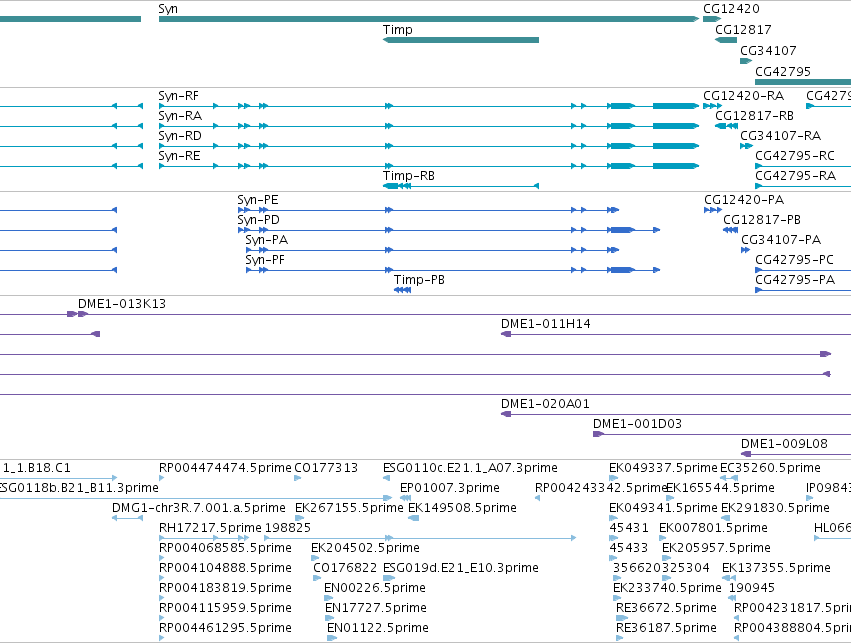The image size is (851, 643).
Task: Click the RE36672.5prime EST label
Action: click(666, 608)
